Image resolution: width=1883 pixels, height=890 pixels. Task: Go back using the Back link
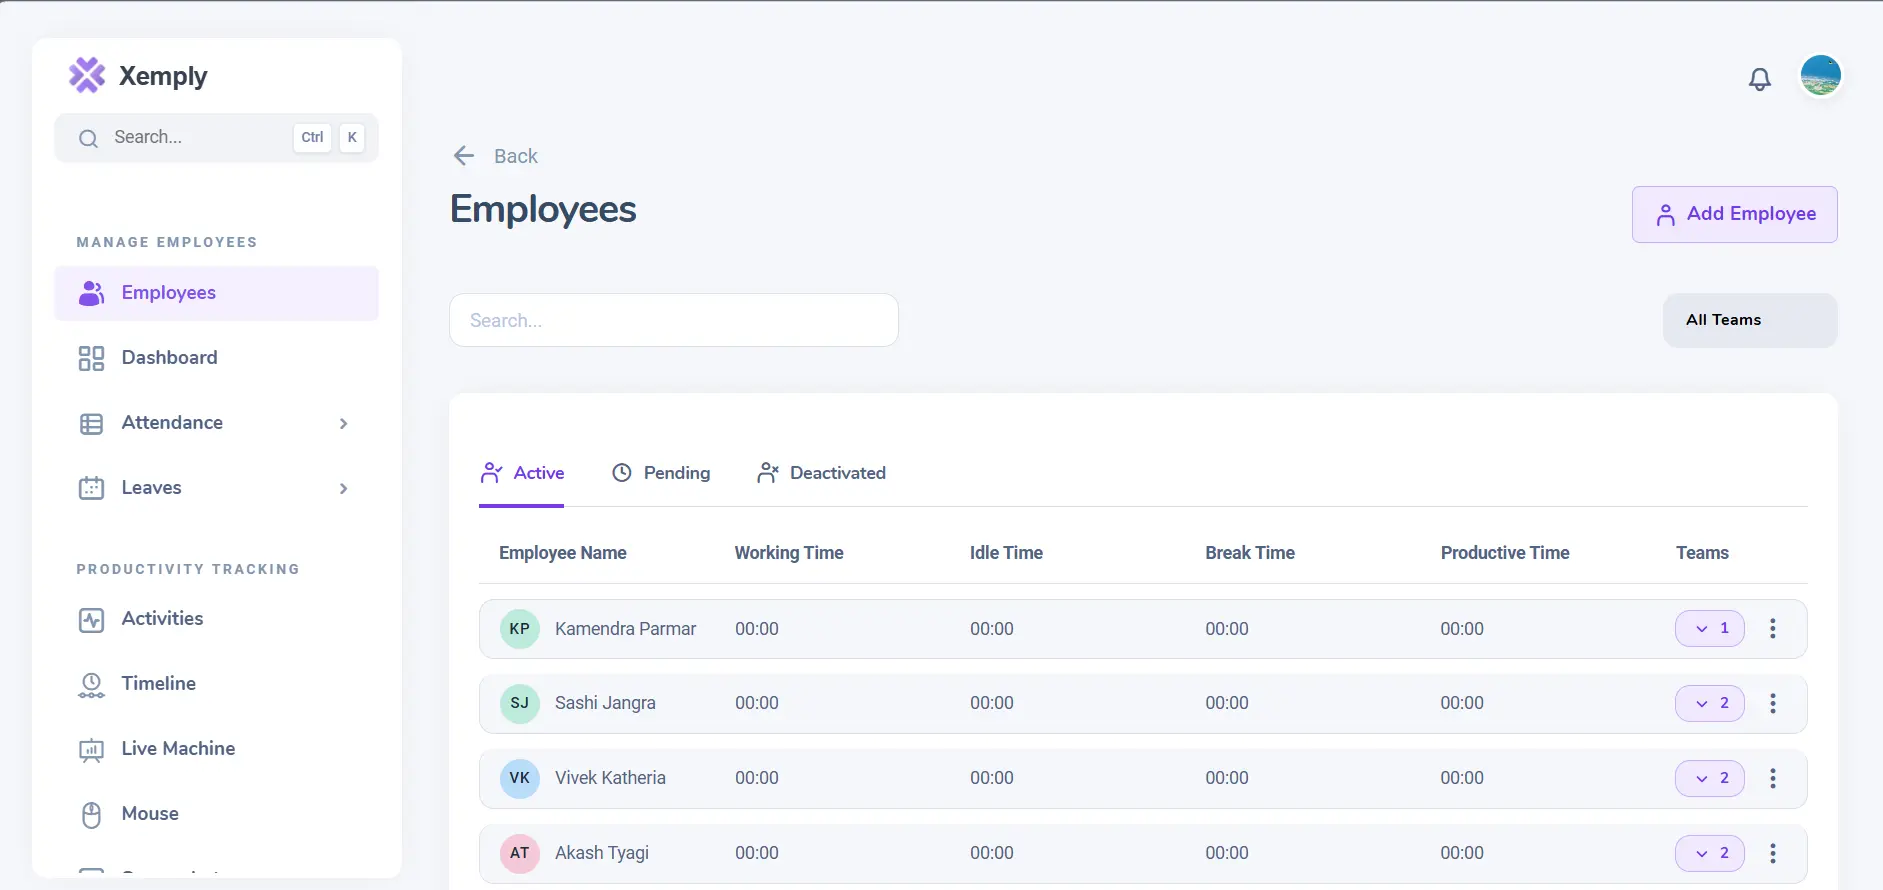point(515,156)
